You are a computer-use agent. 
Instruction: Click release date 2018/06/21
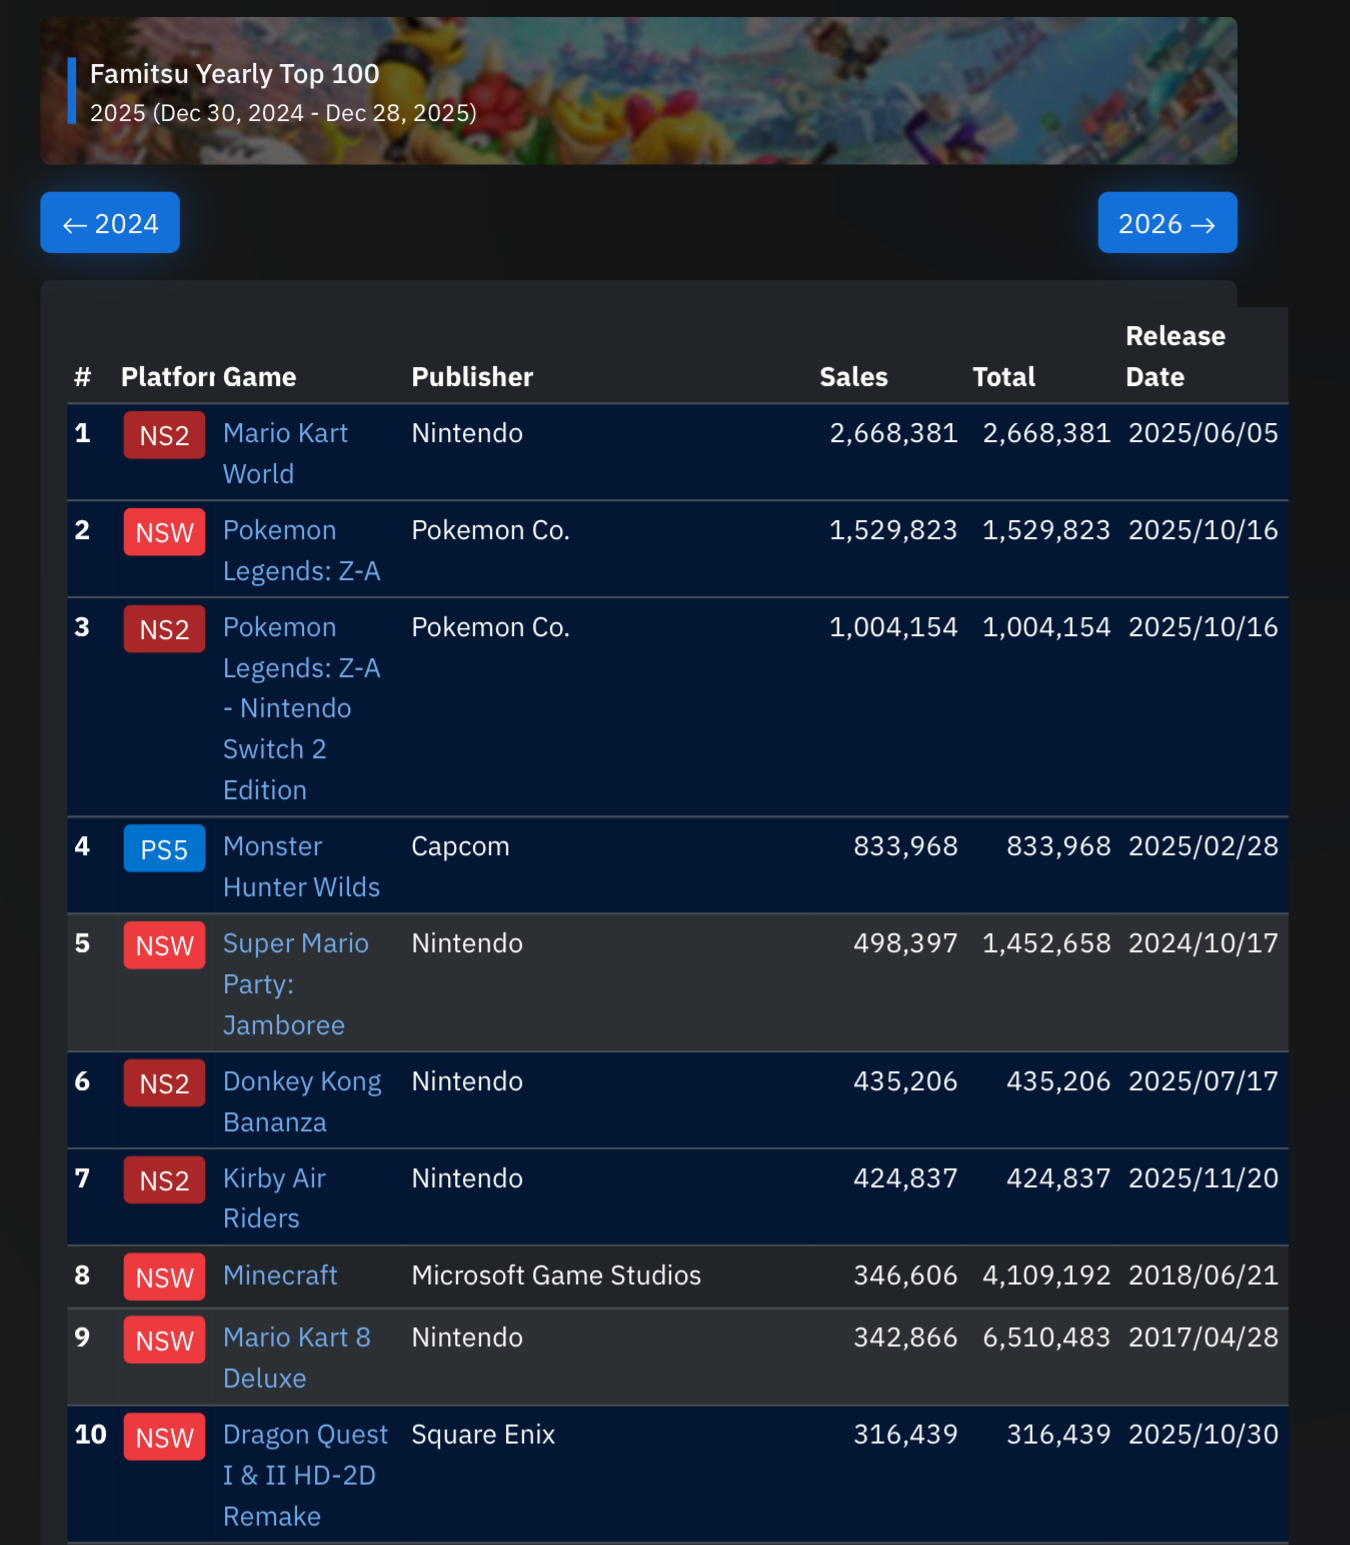click(x=1203, y=1275)
